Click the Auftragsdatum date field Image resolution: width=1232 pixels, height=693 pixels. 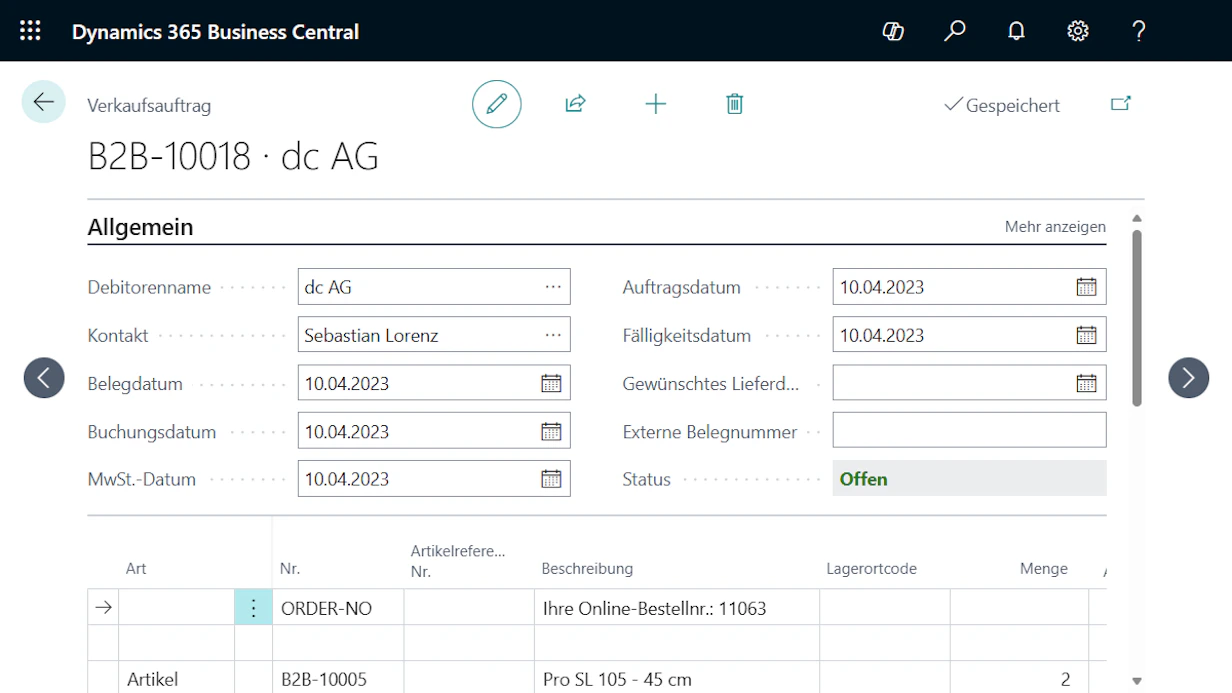click(969, 287)
